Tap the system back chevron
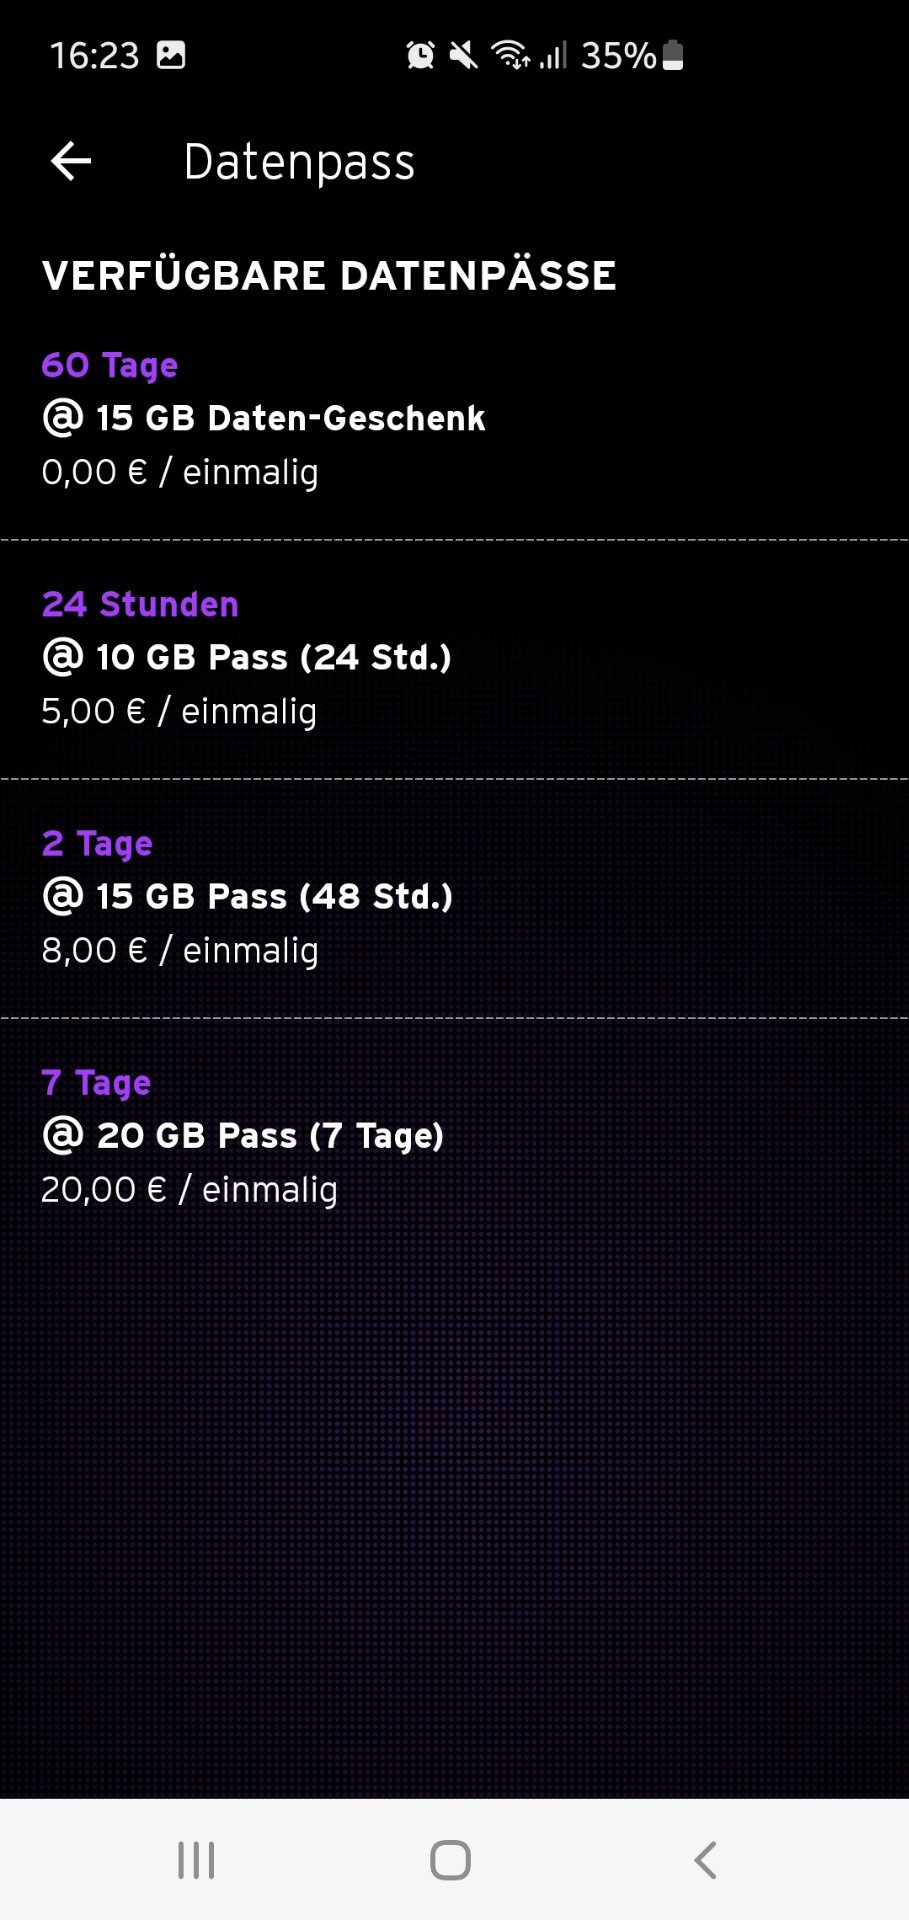This screenshot has height=1920, width=909. [x=705, y=1860]
